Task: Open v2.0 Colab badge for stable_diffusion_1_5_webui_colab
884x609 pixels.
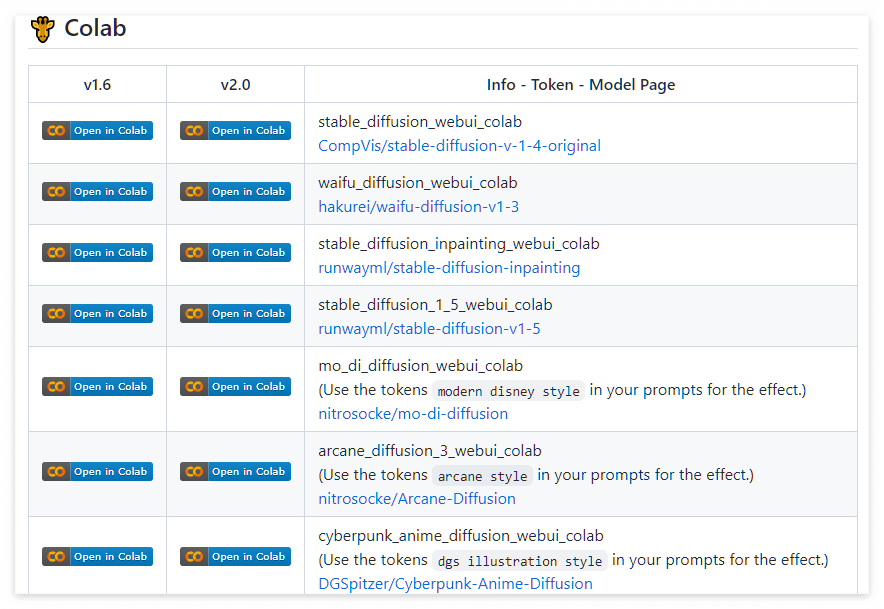Action: [x=235, y=313]
